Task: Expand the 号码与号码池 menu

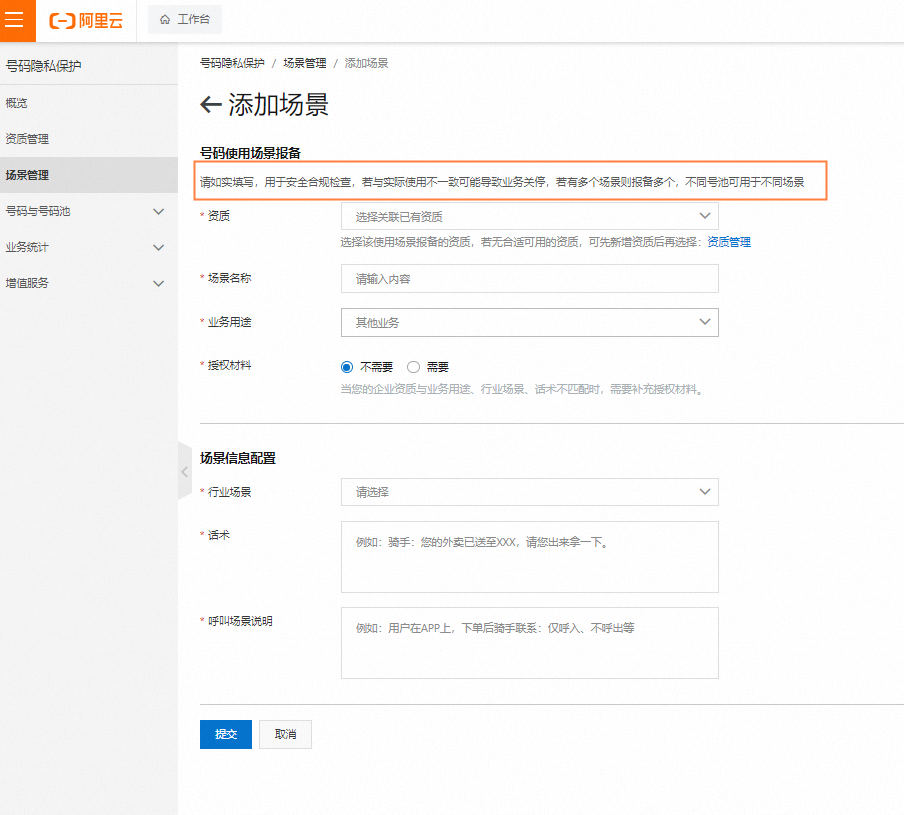Action: (x=89, y=211)
